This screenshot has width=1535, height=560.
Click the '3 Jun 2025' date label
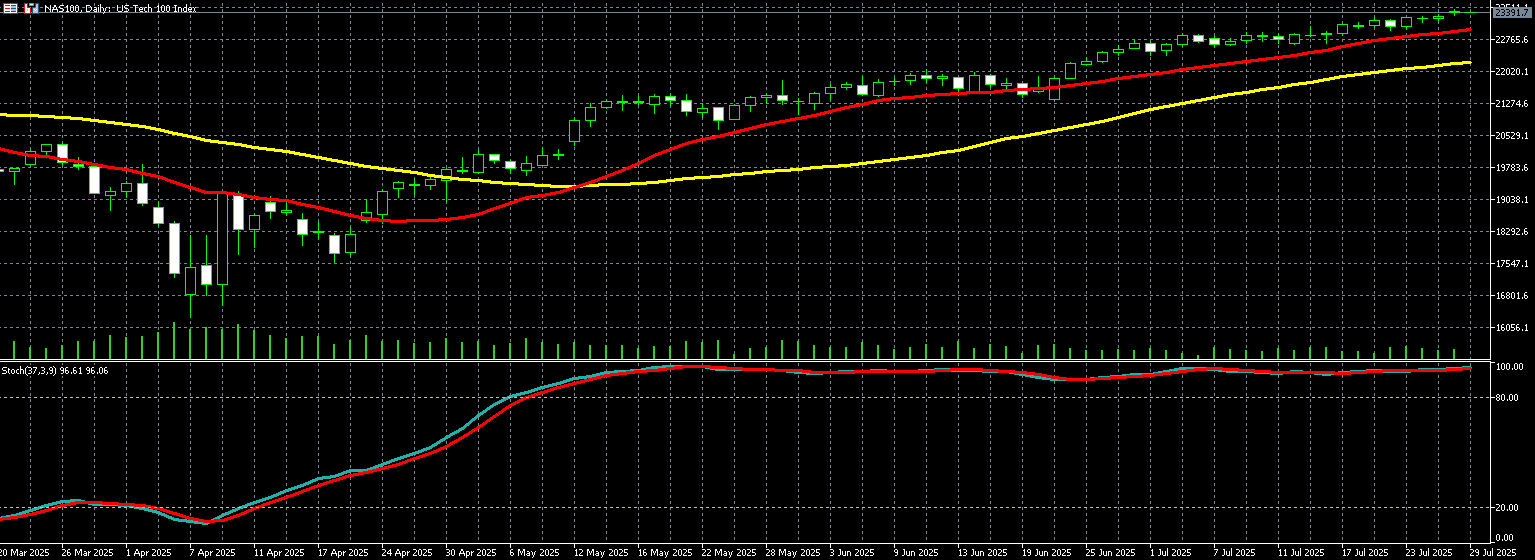pyautogui.click(x=853, y=552)
